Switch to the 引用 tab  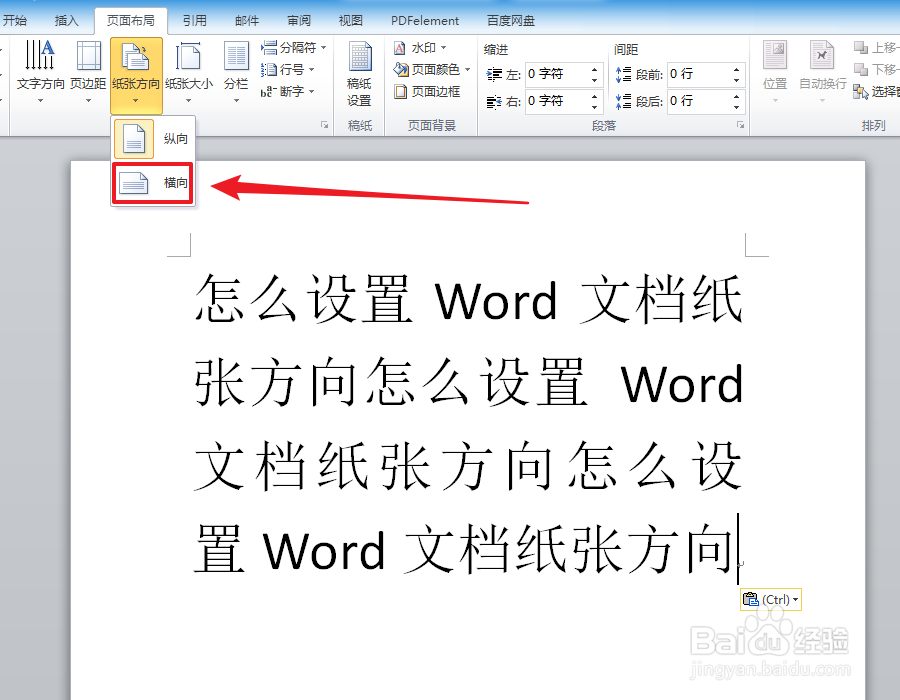point(195,21)
